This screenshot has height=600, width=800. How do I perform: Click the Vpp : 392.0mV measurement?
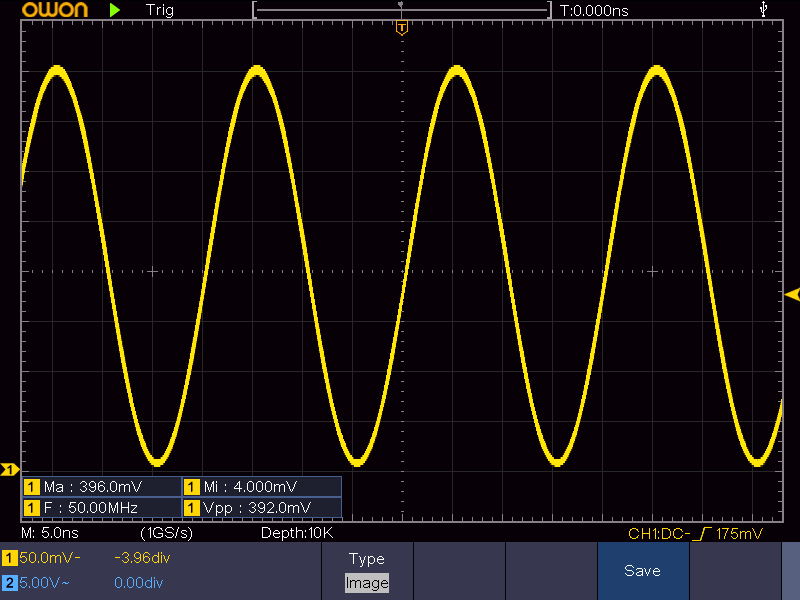(262, 508)
